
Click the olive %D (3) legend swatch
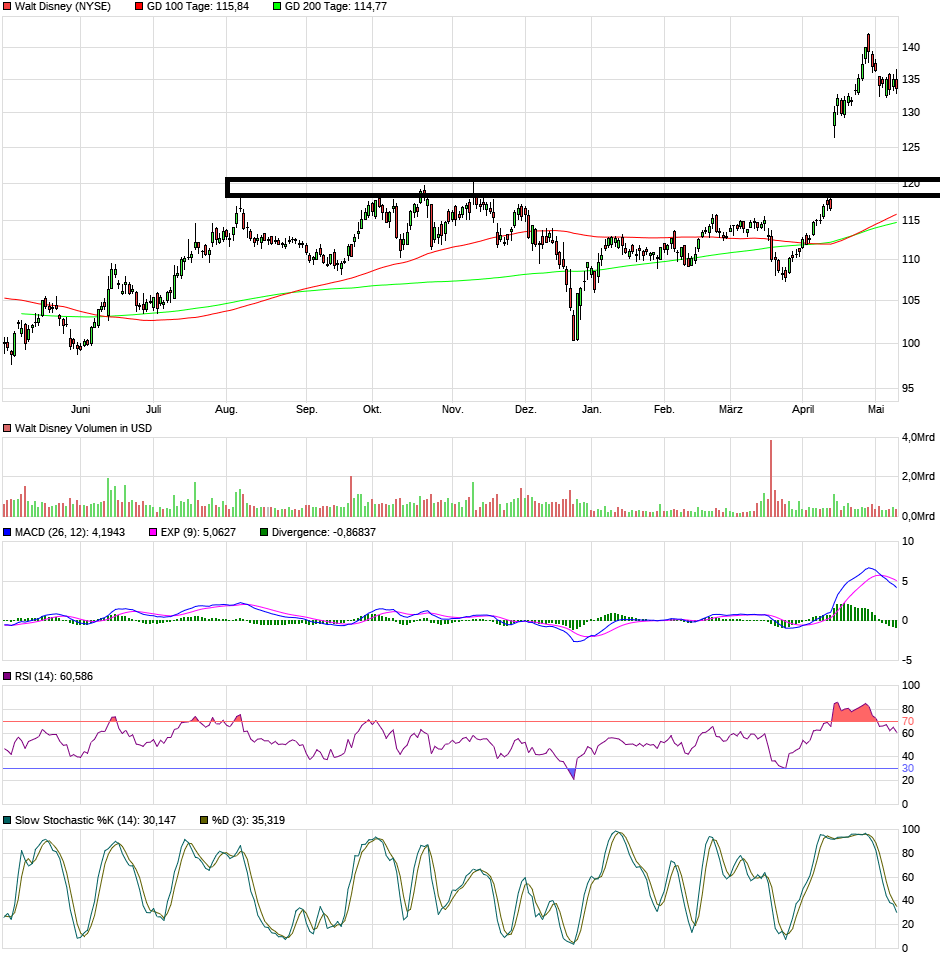pyautogui.click(x=205, y=820)
